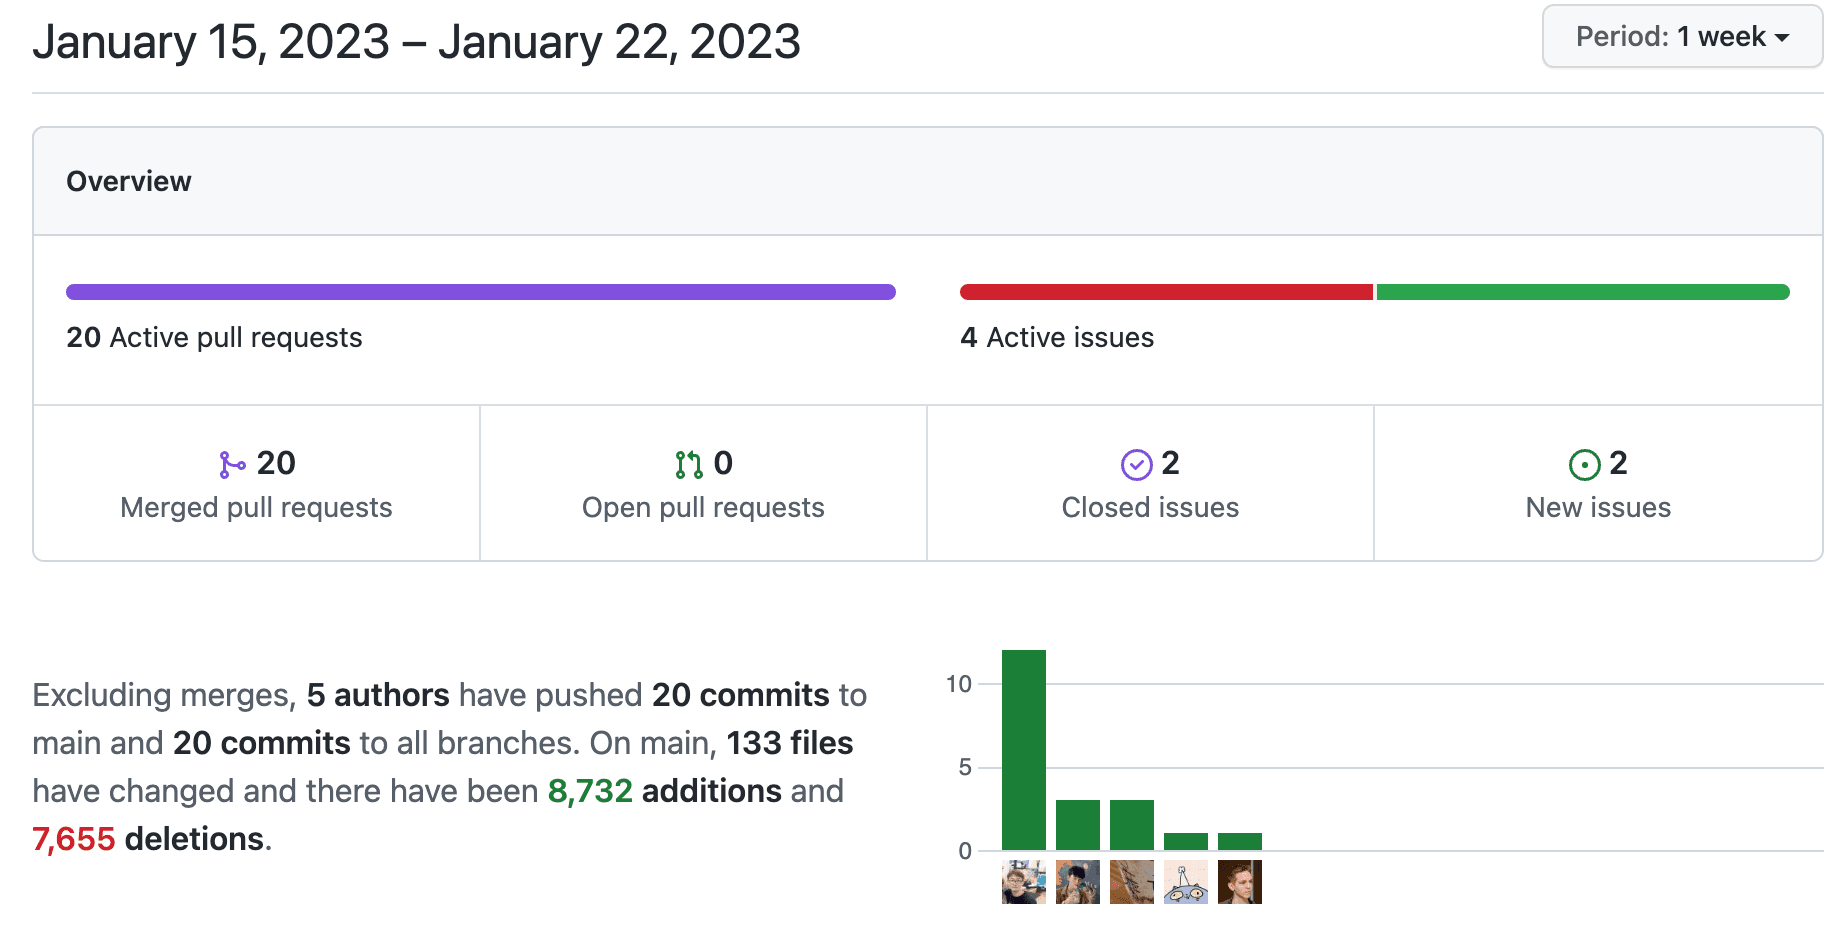
Task: Click the robot bot contributor avatar
Action: point(1186,881)
